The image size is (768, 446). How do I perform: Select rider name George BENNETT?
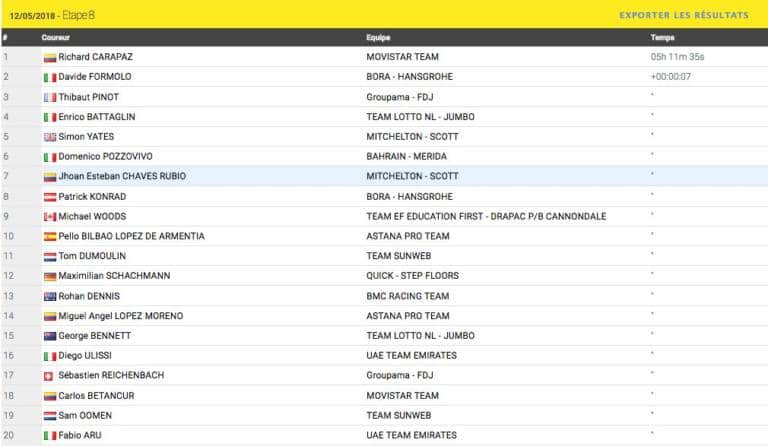coord(95,336)
